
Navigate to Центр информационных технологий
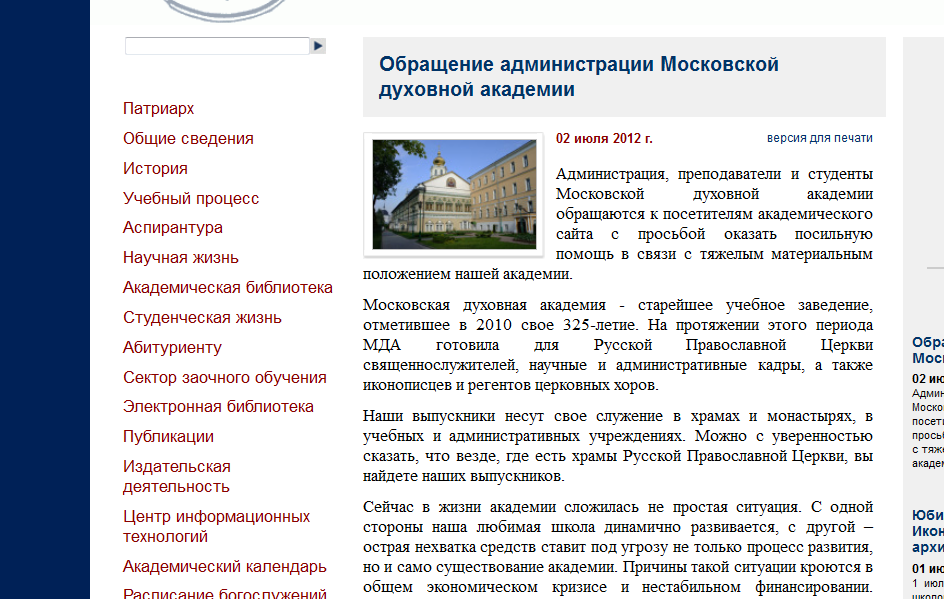[216, 526]
